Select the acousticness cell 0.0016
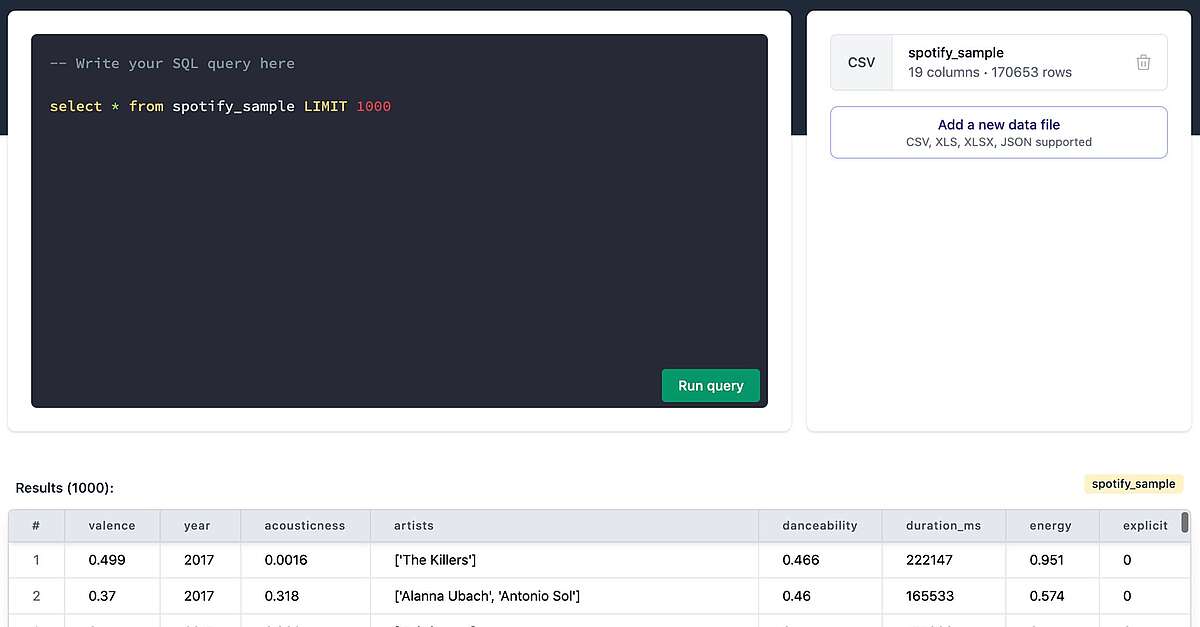This screenshot has width=1200, height=627. (305, 560)
